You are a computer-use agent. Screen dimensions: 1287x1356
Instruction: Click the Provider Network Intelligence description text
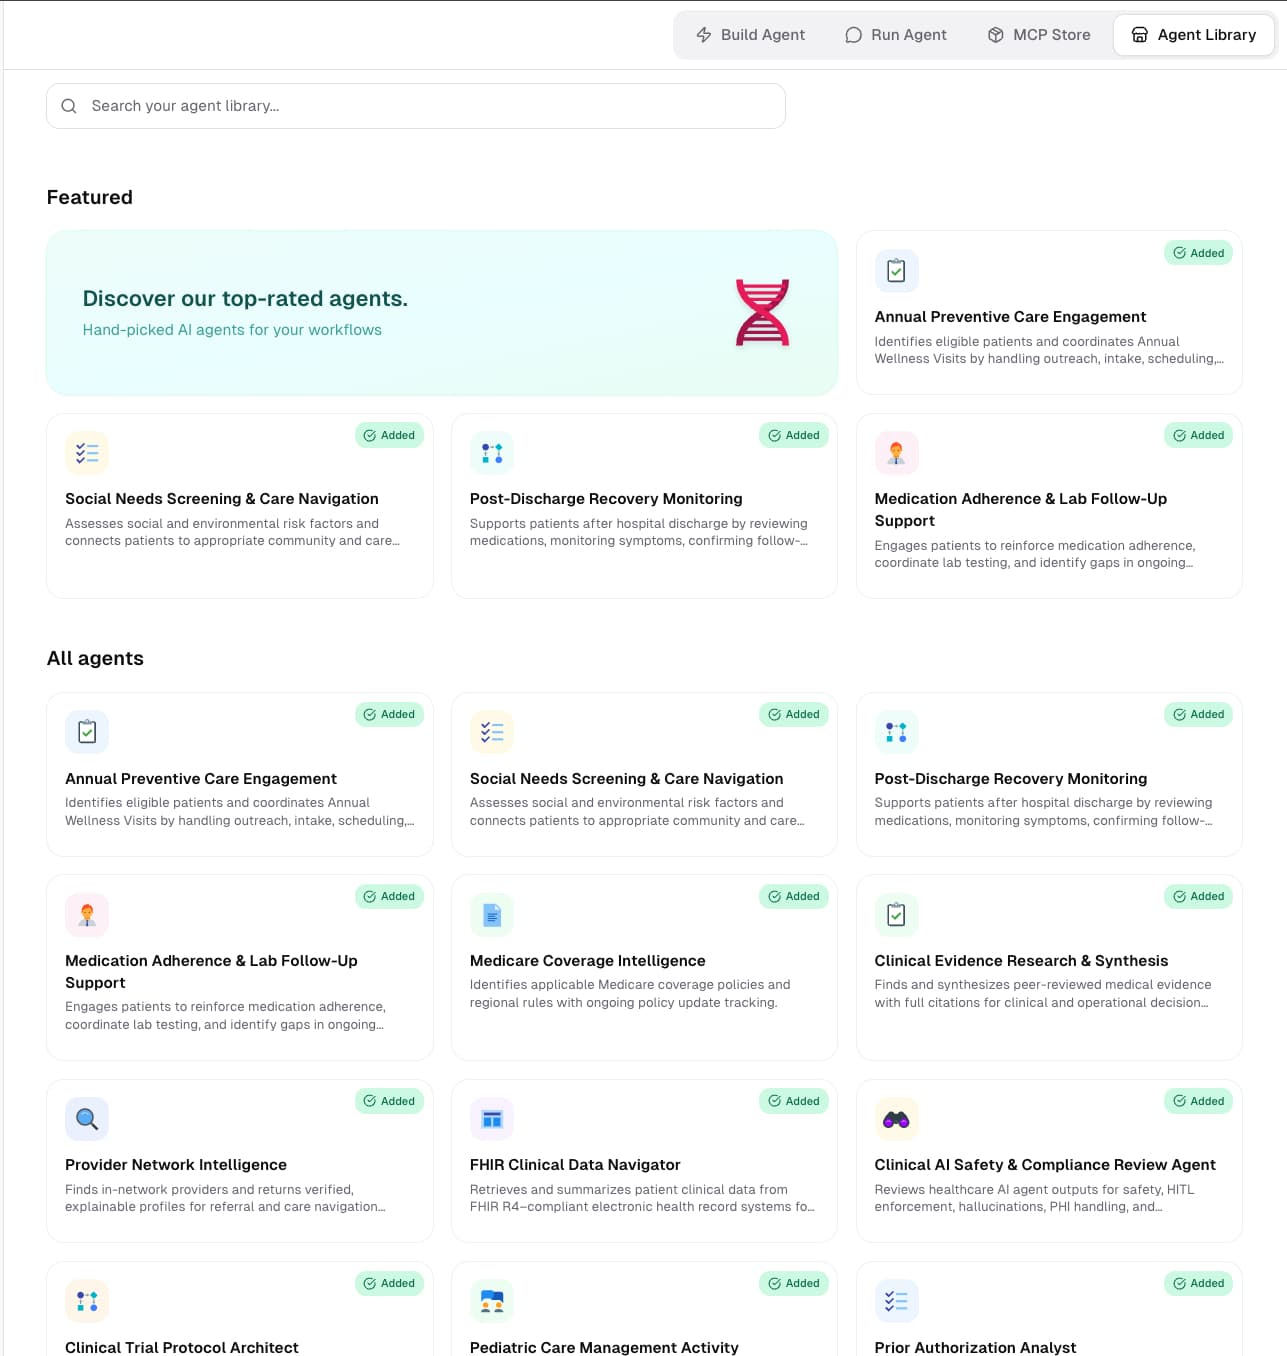pyautogui.click(x=225, y=1198)
